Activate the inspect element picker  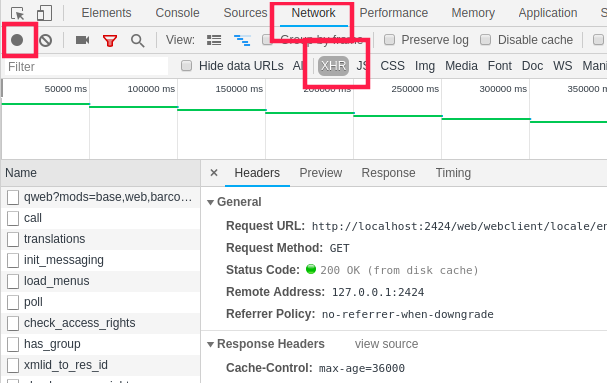(17, 14)
